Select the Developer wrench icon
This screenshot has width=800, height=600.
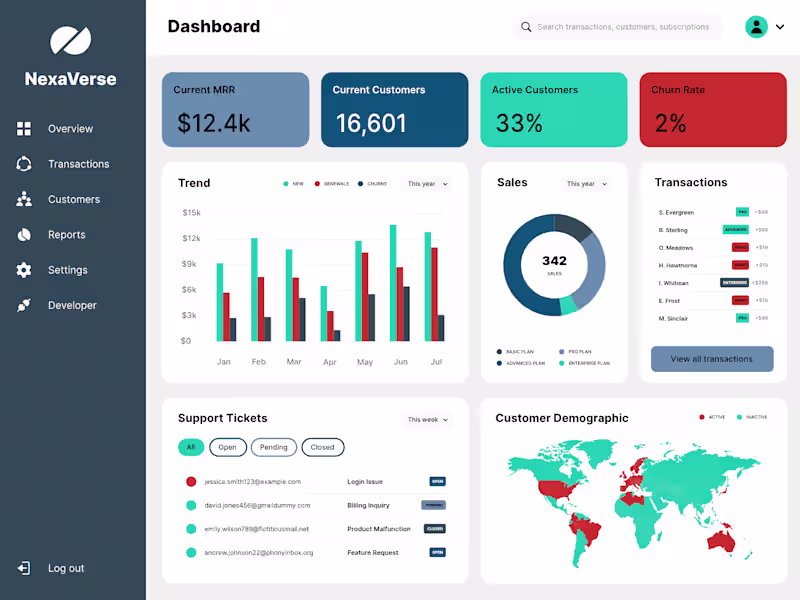click(22, 305)
